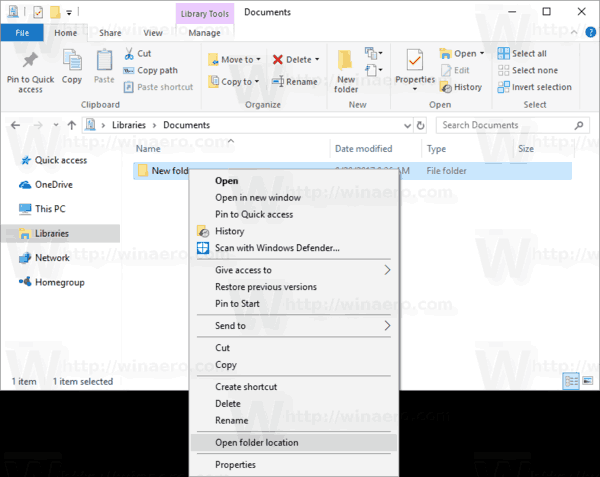Click the Paste ribbon button
Viewport: 600px width, 477px height.
104,67
